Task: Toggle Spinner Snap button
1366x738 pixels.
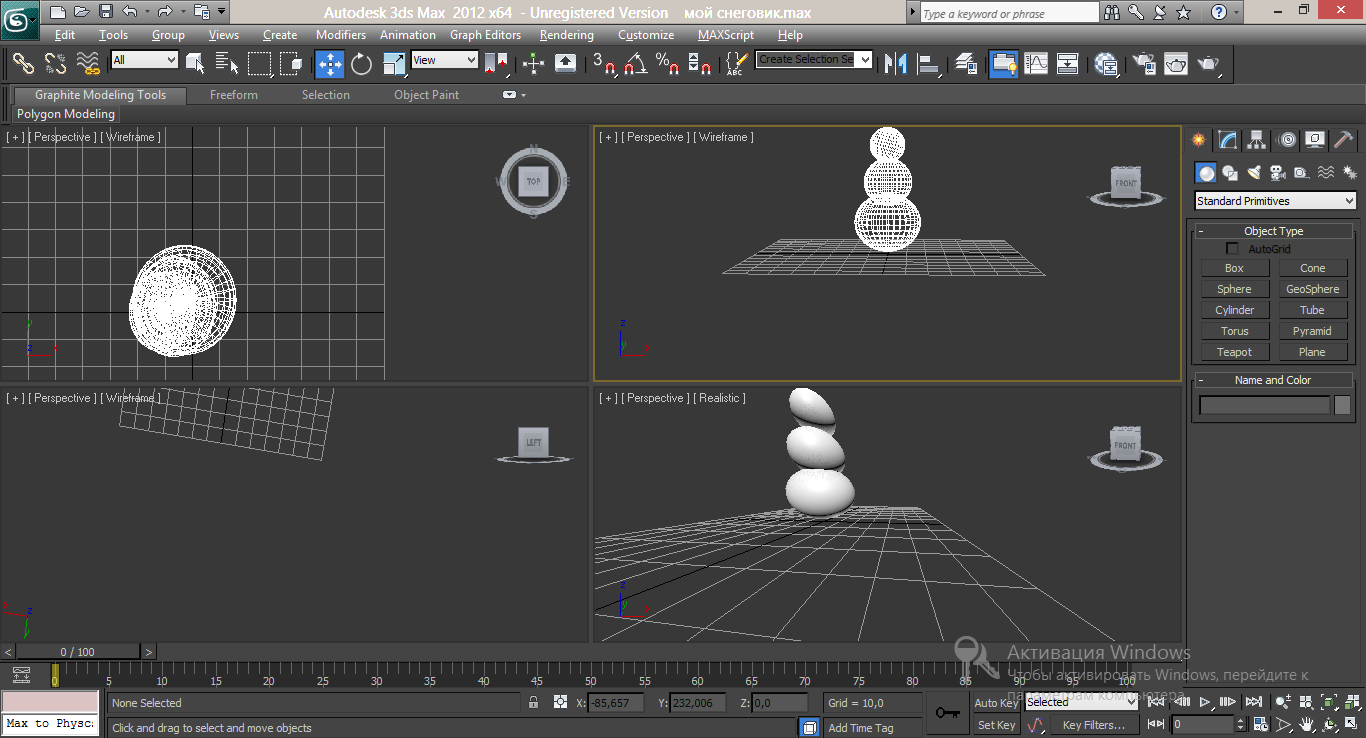Action: pos(701,63)
